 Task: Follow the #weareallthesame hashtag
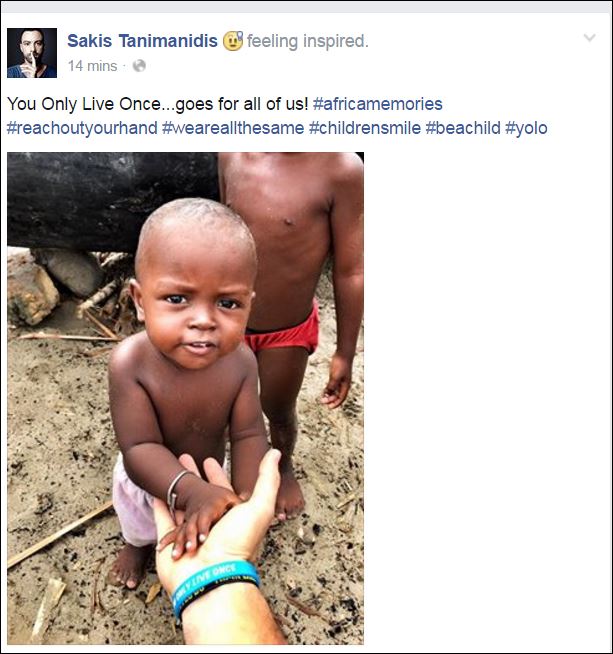[233, 128]
